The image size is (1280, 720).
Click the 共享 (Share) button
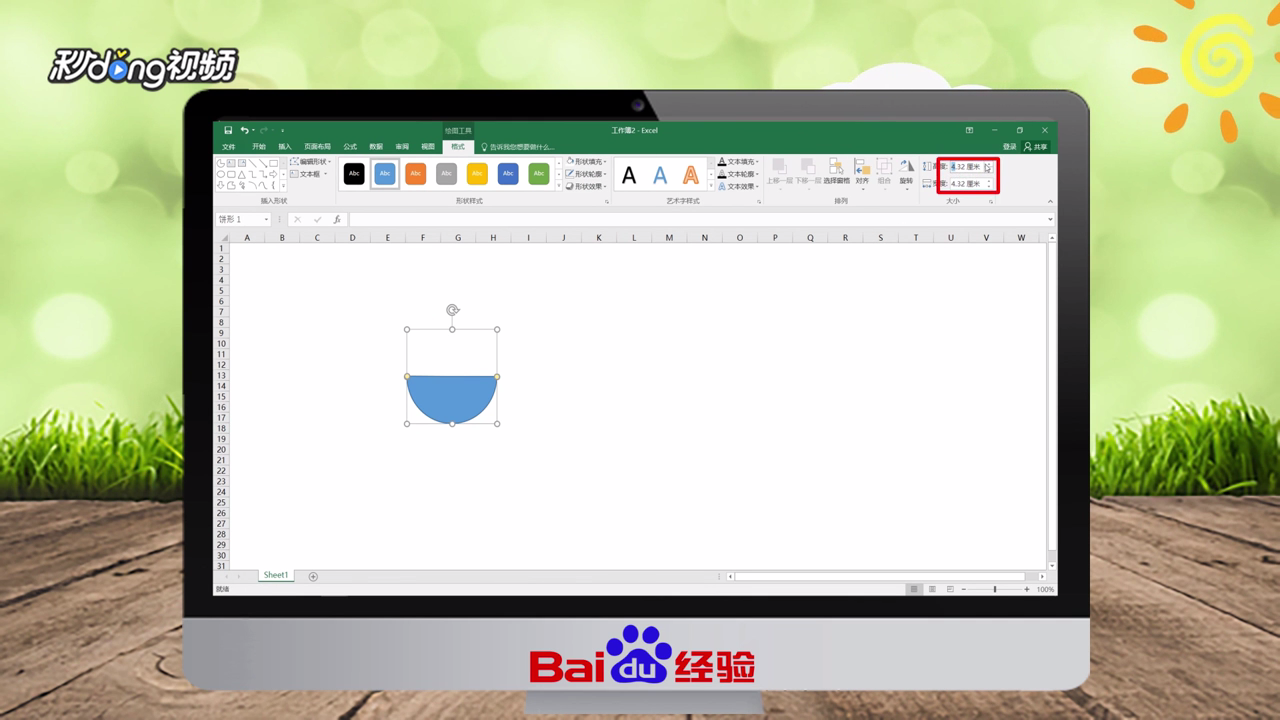(1037, 145)
